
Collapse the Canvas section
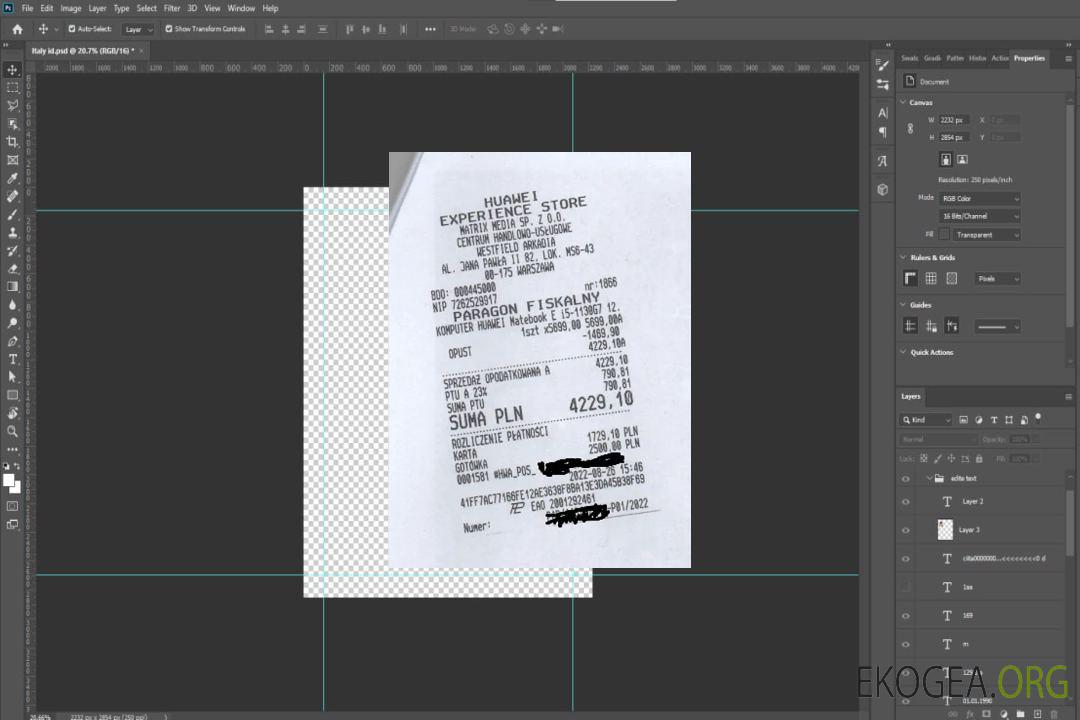click(903, 102)
